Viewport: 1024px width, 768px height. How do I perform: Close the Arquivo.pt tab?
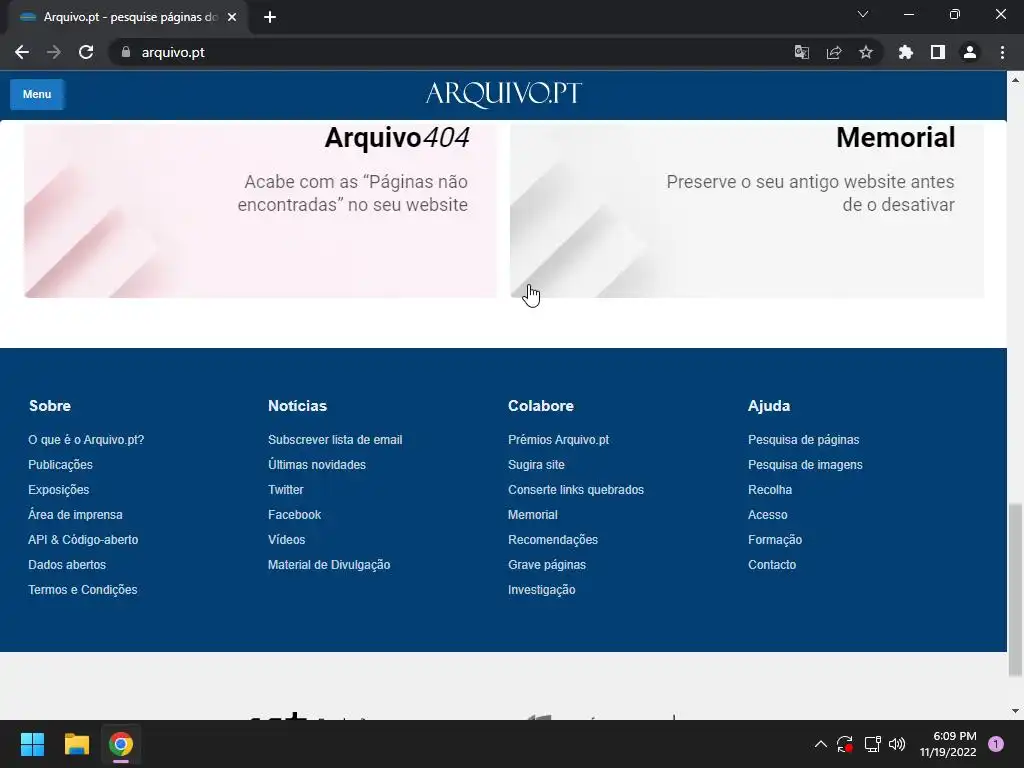tap(232, 17)
